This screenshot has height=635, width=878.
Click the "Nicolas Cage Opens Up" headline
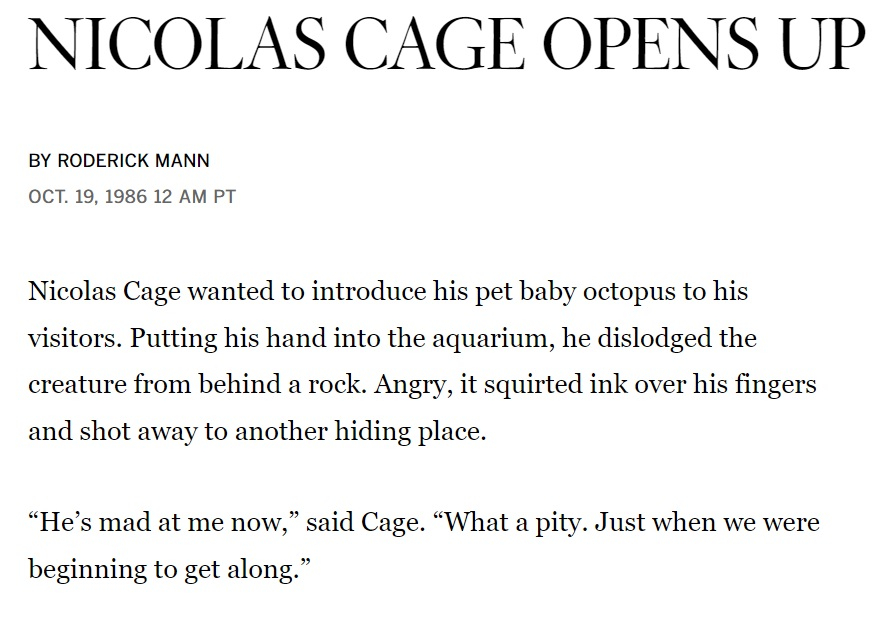[x=447, y=45]
